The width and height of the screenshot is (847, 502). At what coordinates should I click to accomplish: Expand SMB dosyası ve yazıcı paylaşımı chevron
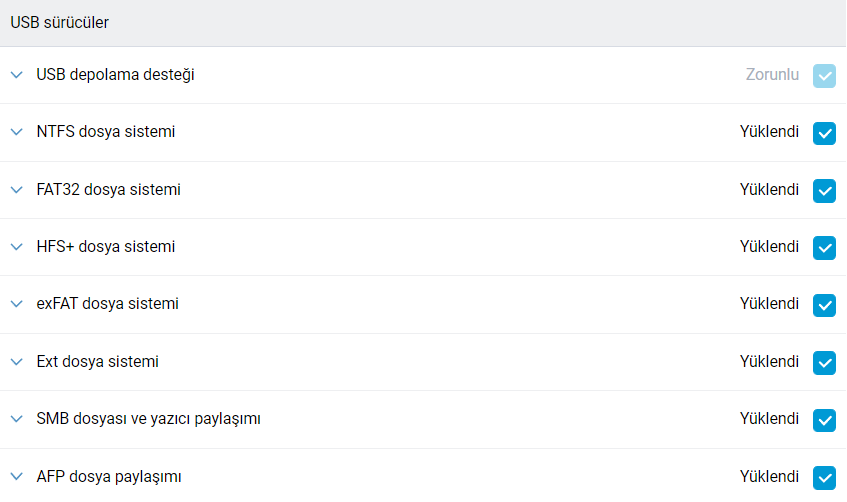[x=16, y=419]
